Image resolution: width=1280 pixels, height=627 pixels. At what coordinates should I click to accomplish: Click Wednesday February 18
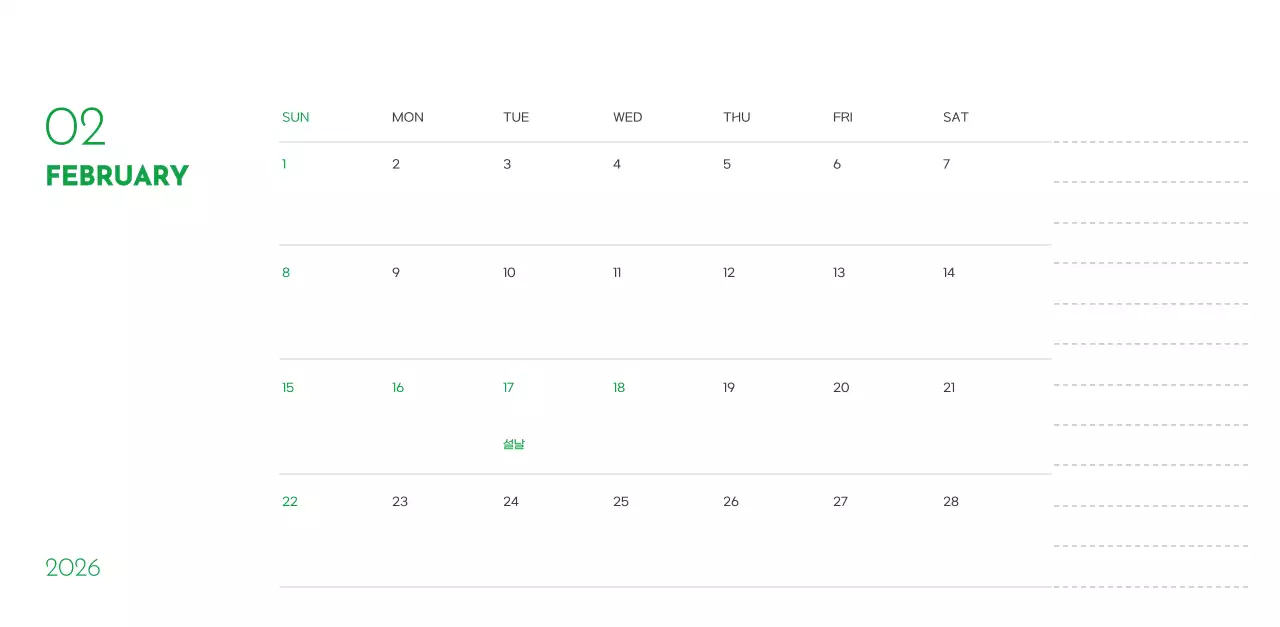(619, 388)
